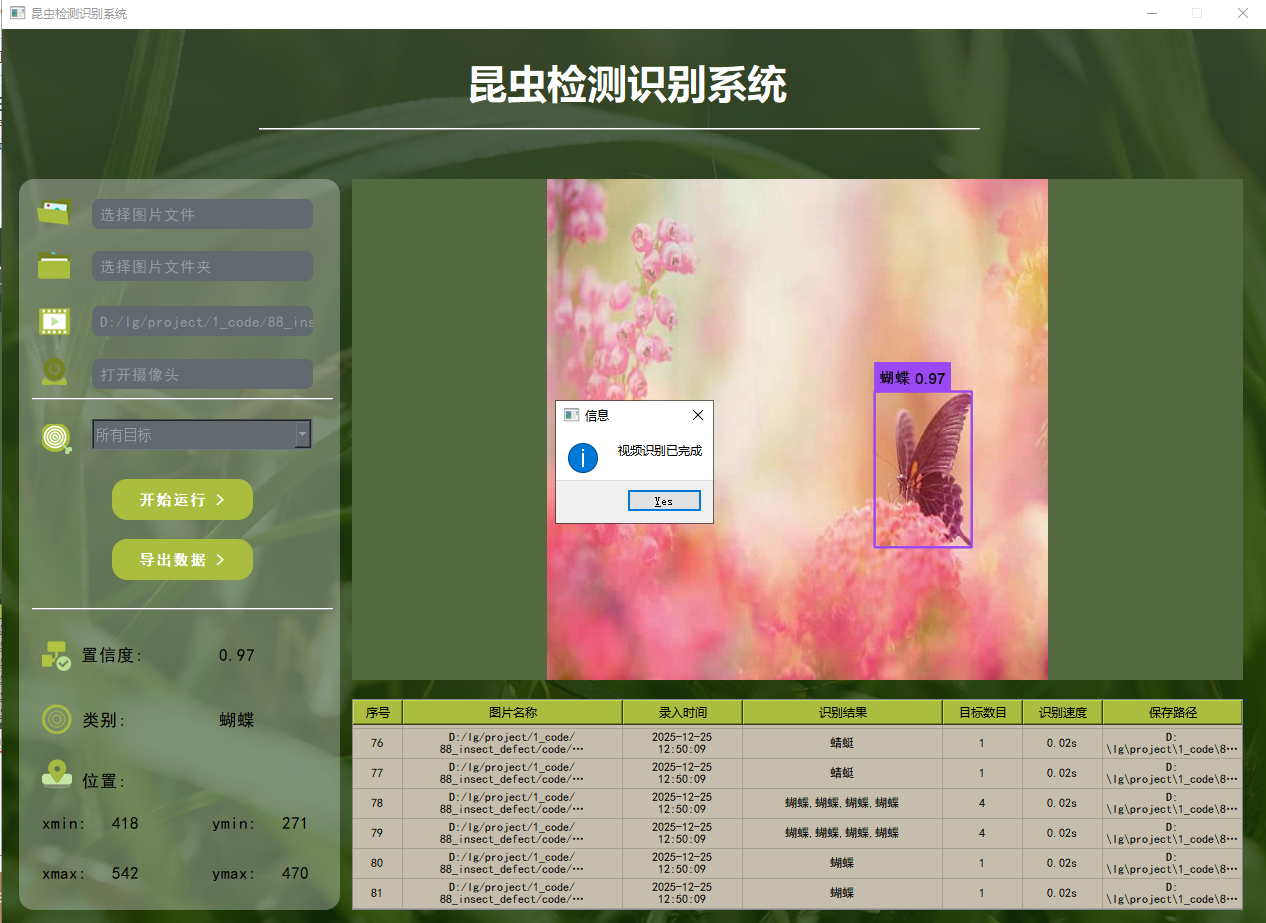
Task: Confirm the dialog with the Yes button
Action: click(664, 501)
